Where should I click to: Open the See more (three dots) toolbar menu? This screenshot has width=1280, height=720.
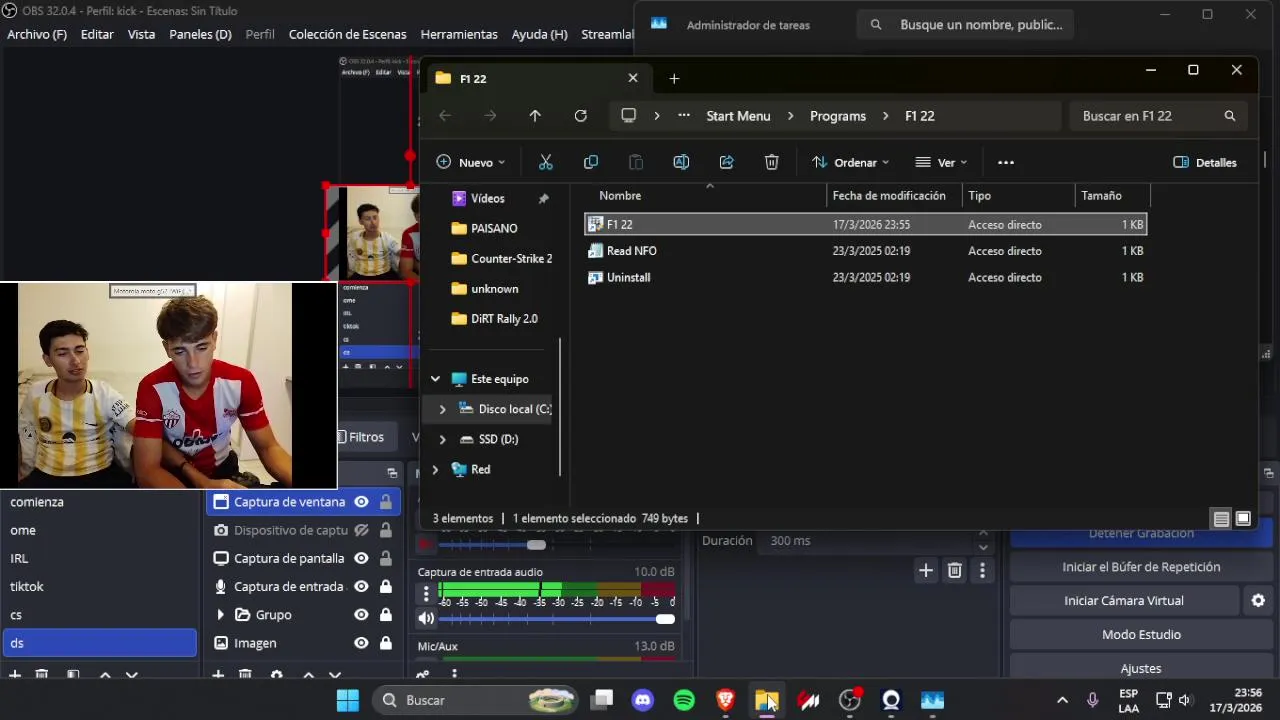click(1006, 162)
